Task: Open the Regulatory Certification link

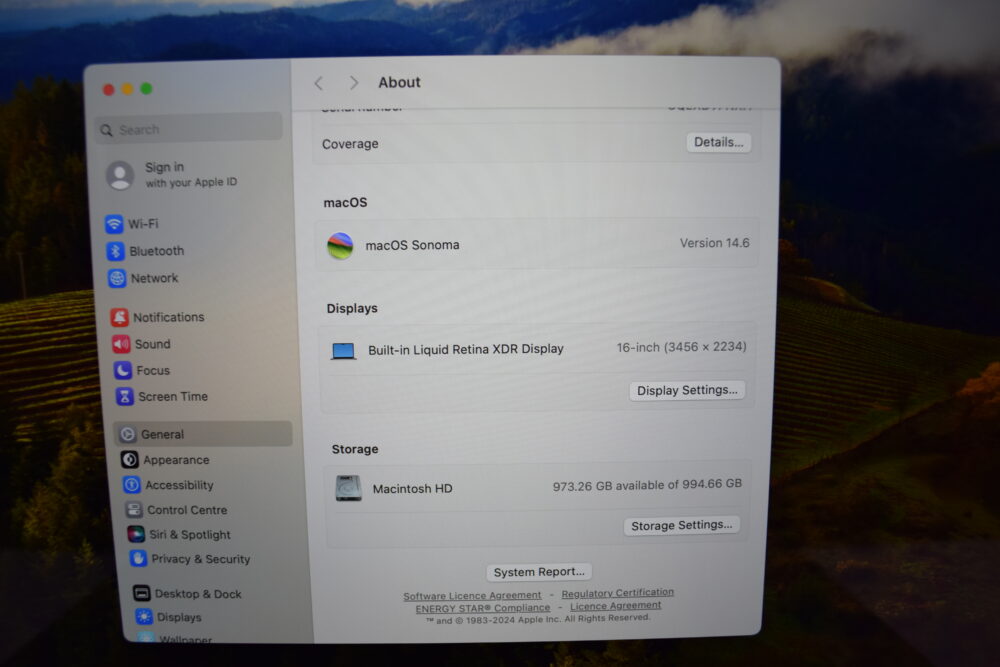Action: pyautogui.click(x=617, y=593)
